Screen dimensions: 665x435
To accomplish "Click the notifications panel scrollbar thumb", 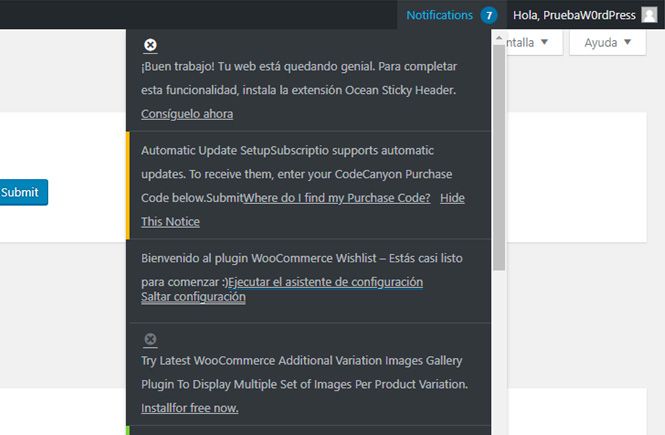I will click(499, 157).
